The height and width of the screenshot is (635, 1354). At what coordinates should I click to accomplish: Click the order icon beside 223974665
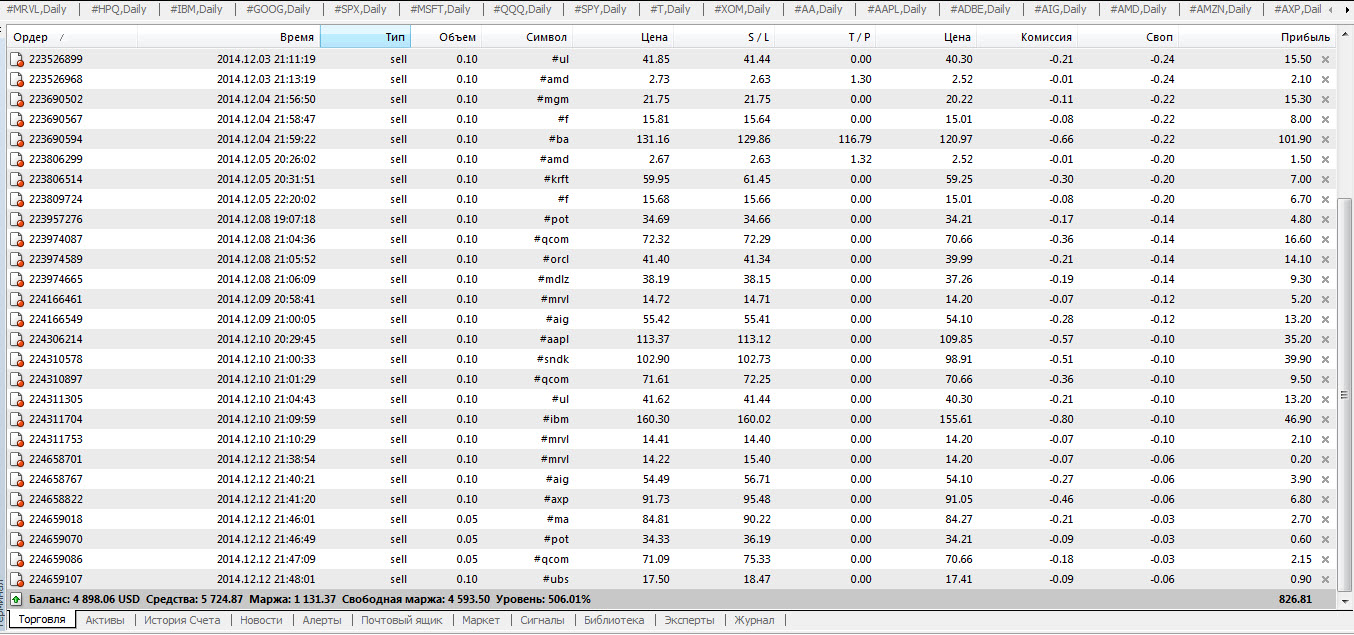(x=16, y=279)
